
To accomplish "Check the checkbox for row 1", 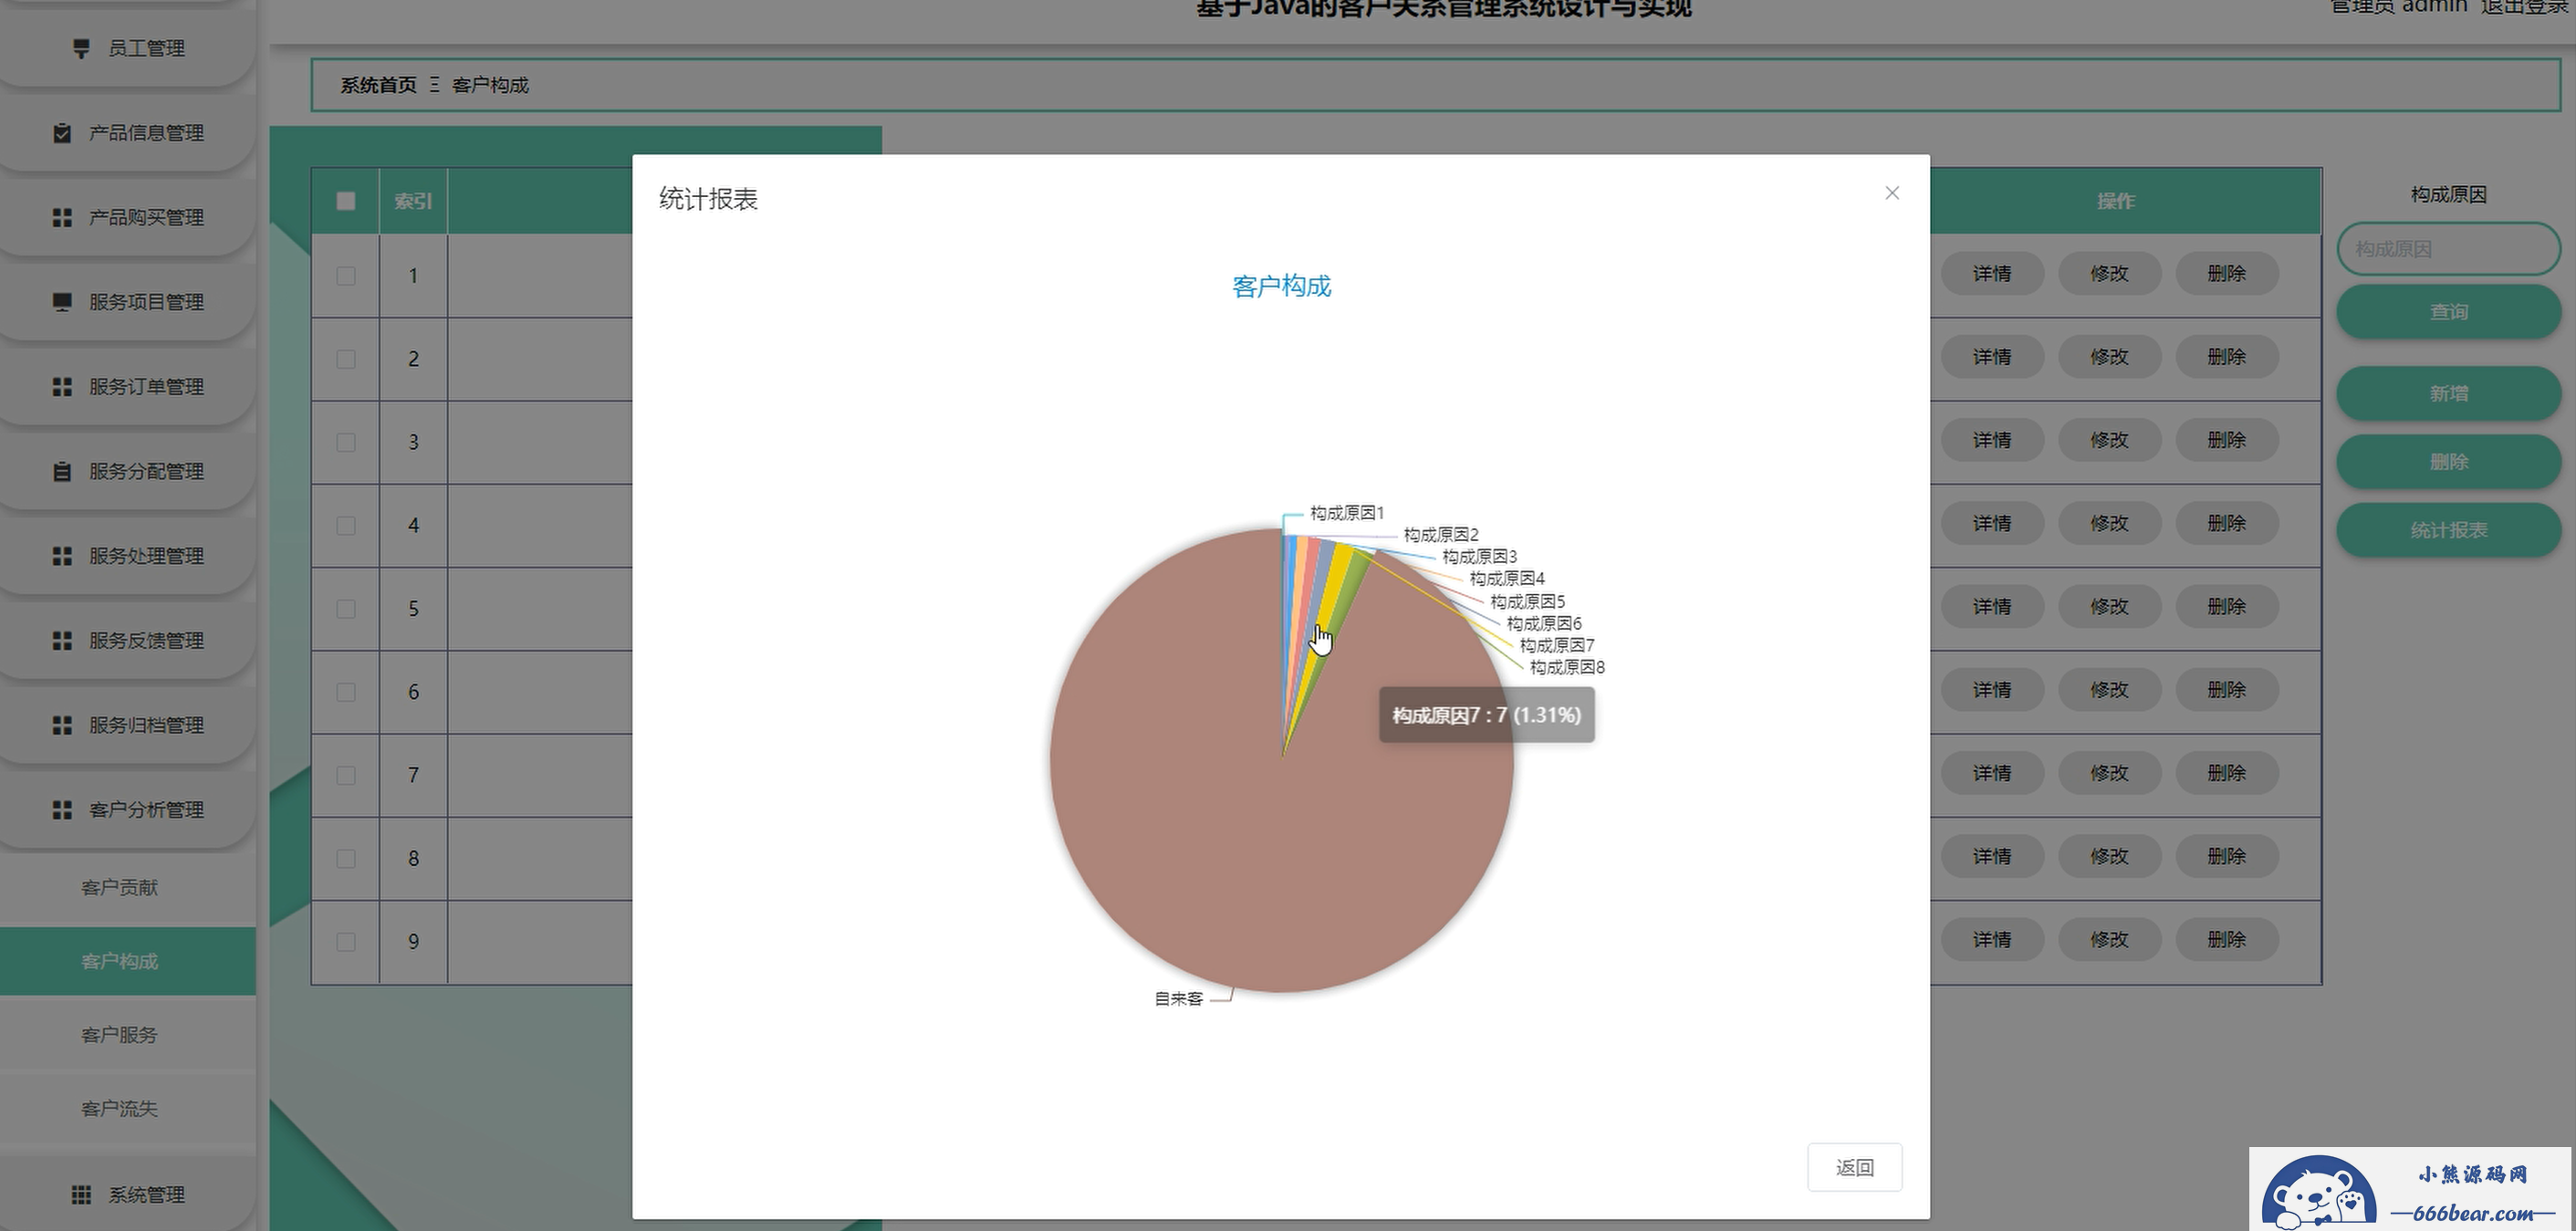I will click(346, 275).
